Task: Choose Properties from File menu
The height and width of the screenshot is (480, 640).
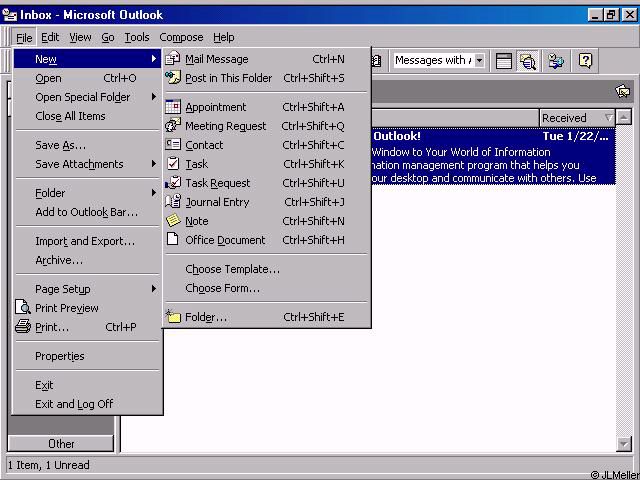Action: [x=87, y=356]
